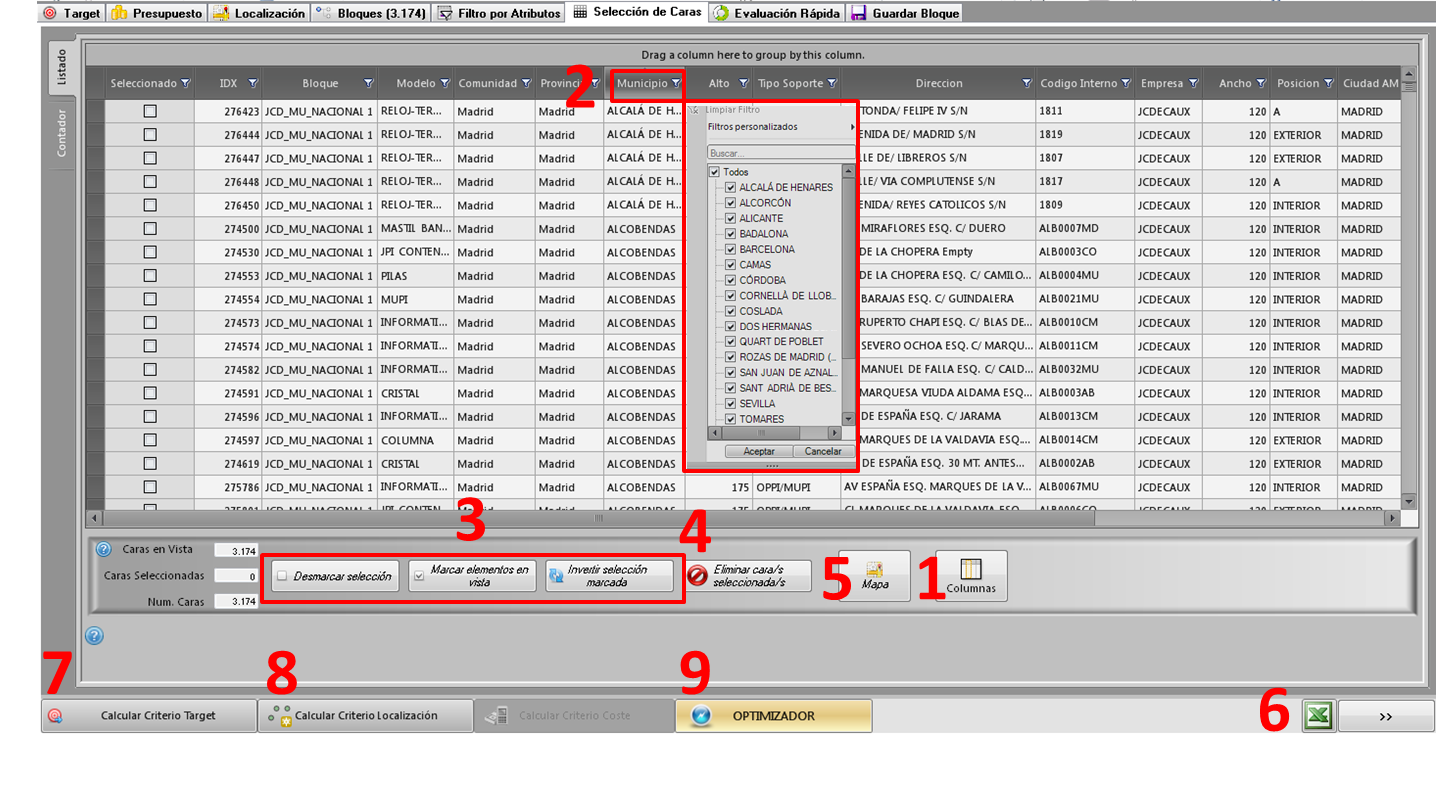Check the Seleccionado box for row 276423
Viewport: 1436px width, 789px height.
coord(150,111)
